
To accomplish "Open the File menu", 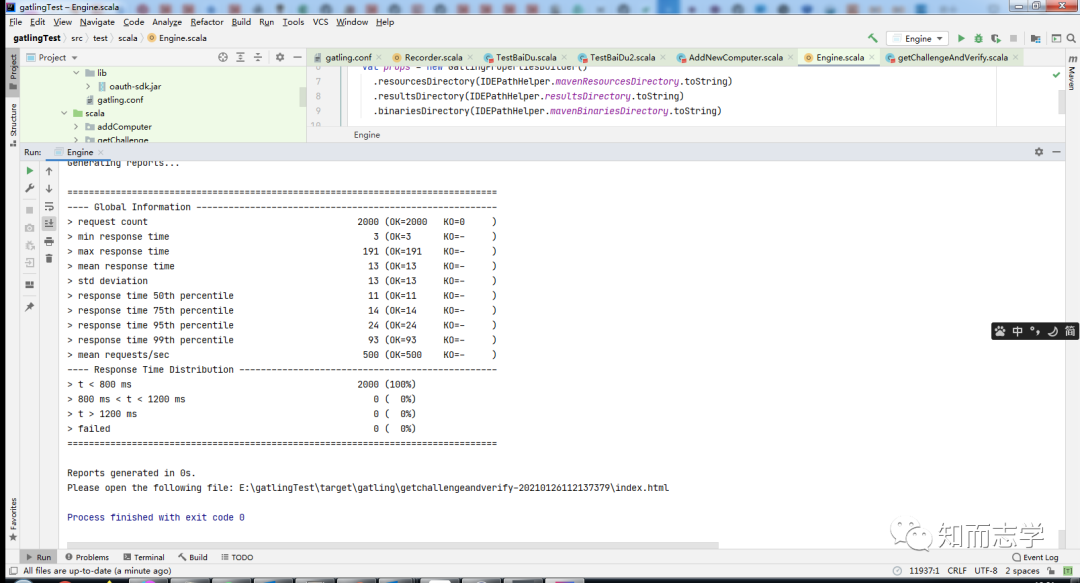I will coord(16,22).
